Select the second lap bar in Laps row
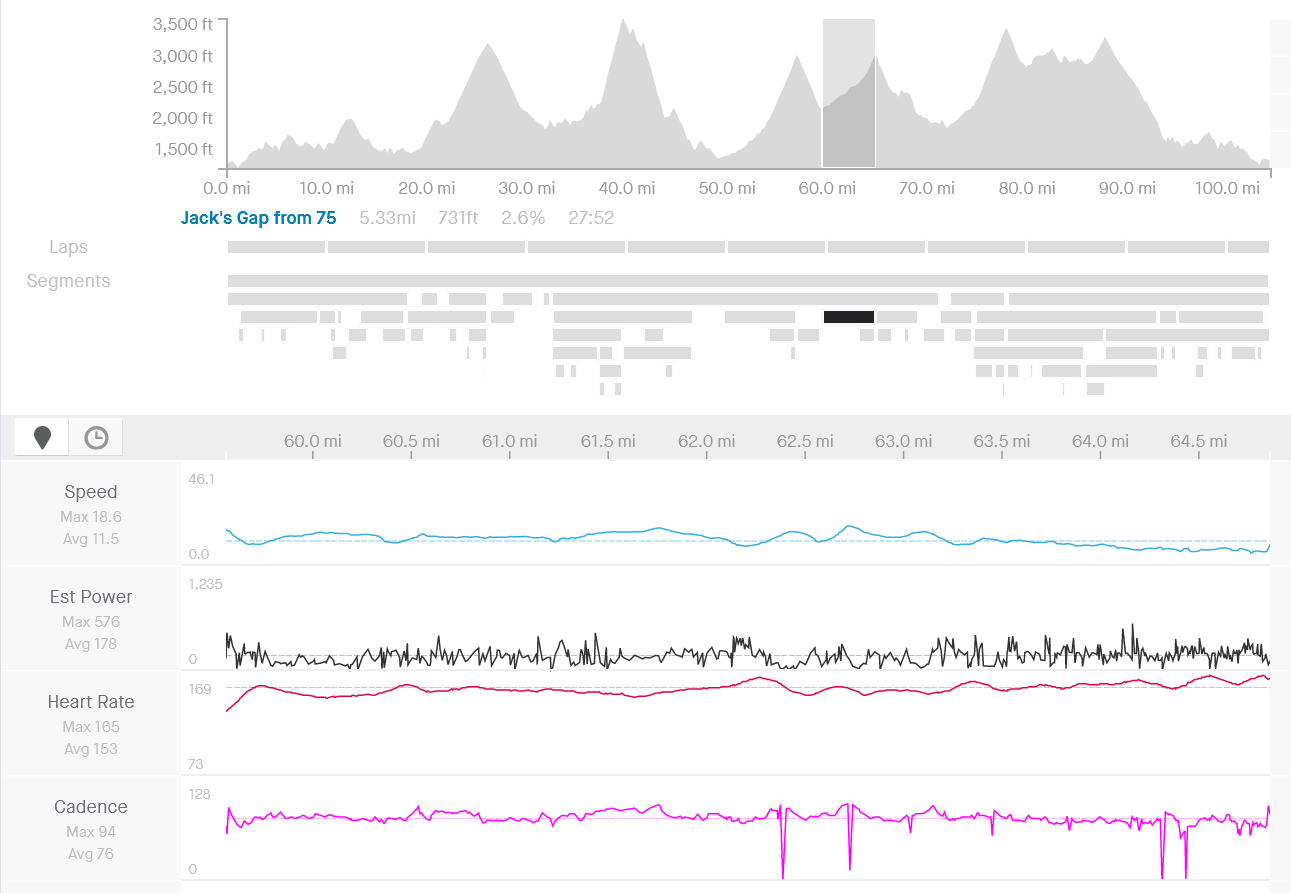1291x893 pixels. coord(376,247)
